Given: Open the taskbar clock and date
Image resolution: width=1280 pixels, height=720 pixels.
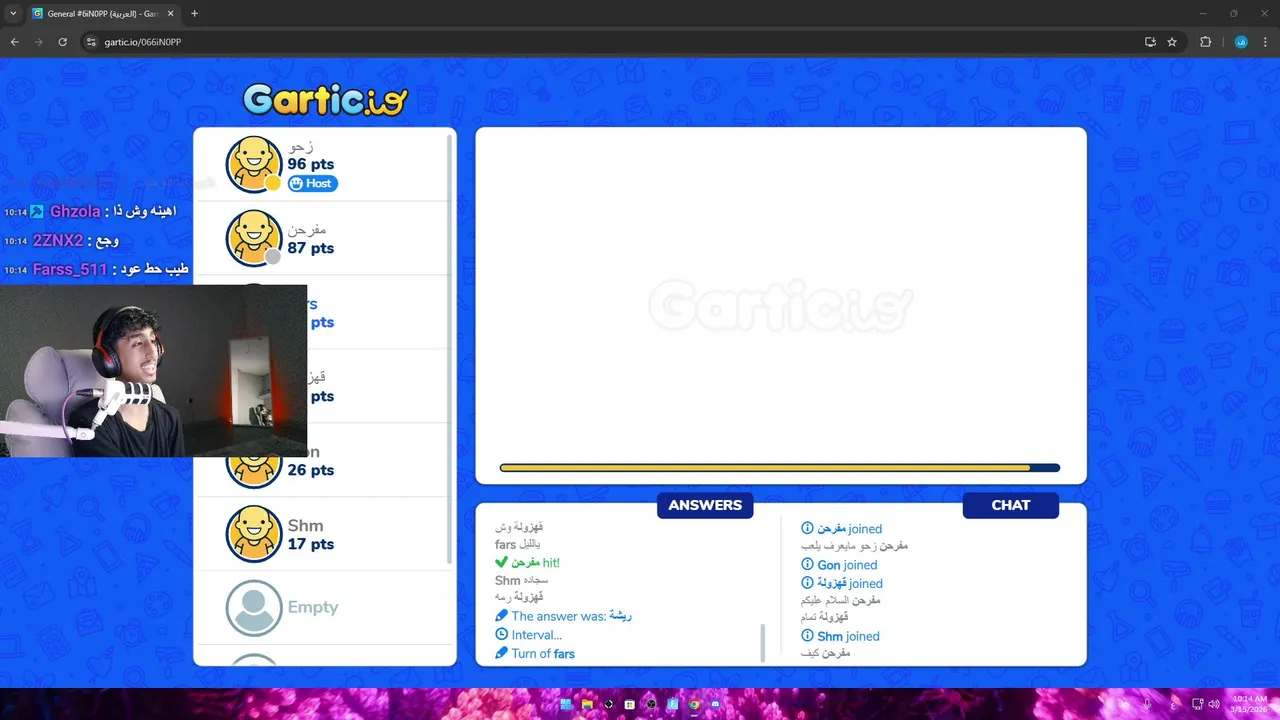Looking at the screenshot, I should click(1249, 704).
